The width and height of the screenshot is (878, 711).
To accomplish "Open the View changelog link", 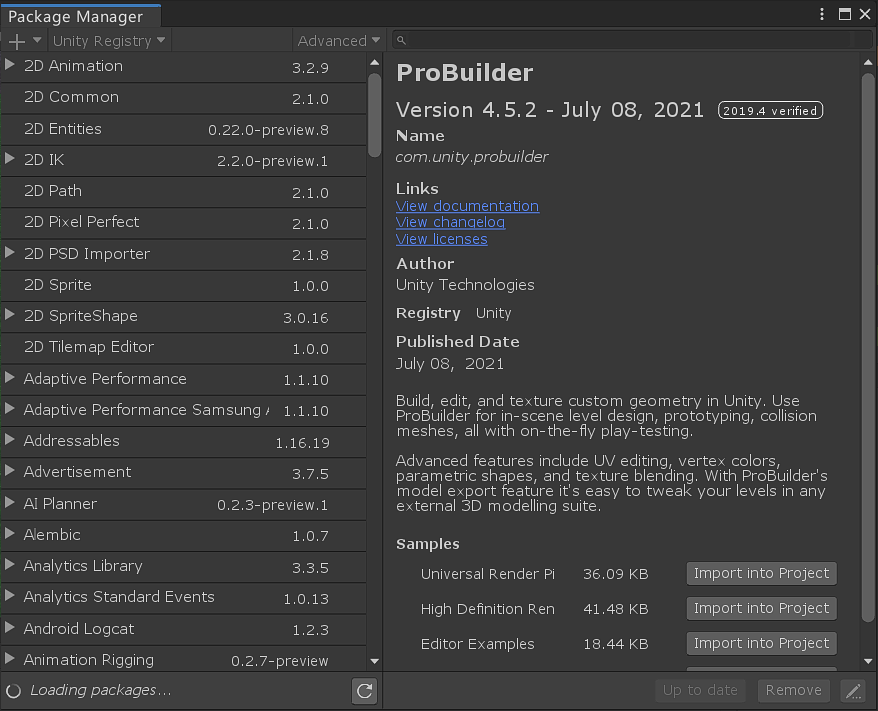I will pos(450,222).
